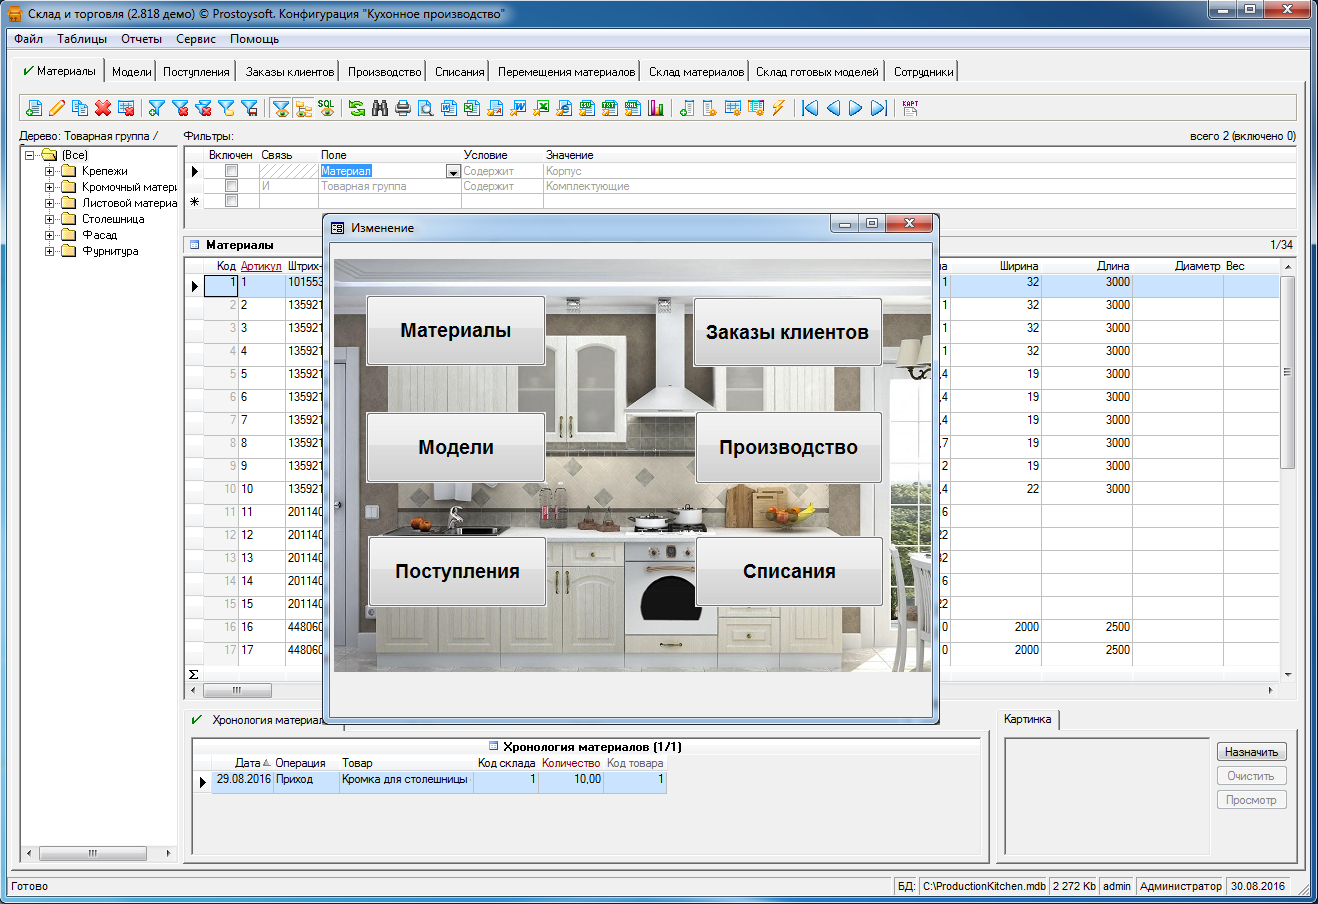Screen dimensions: 1318x904
Task: Click the green refresh arrows icon
Action: click(x=357, y=108)
